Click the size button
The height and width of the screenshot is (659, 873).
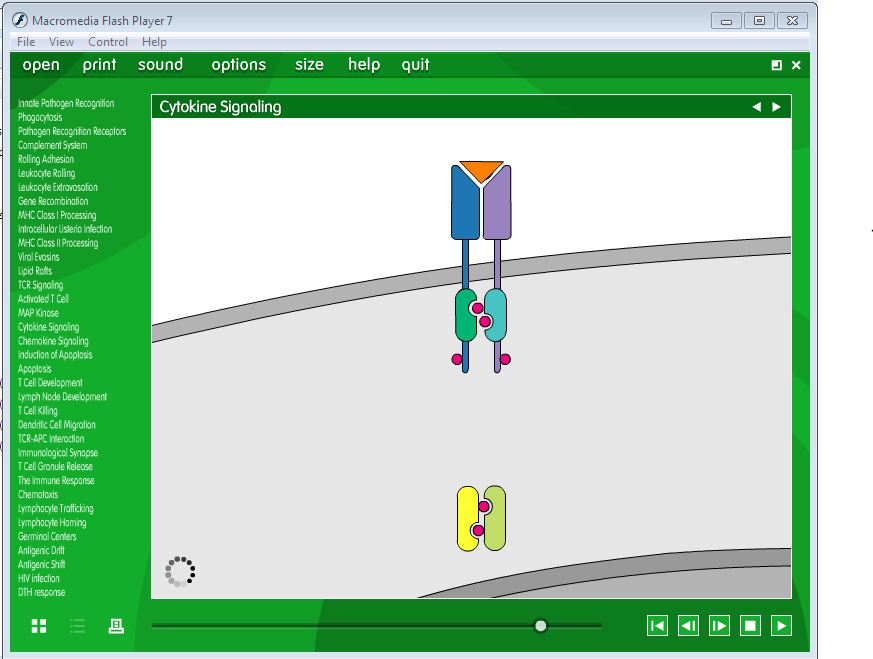click(309, 65)
